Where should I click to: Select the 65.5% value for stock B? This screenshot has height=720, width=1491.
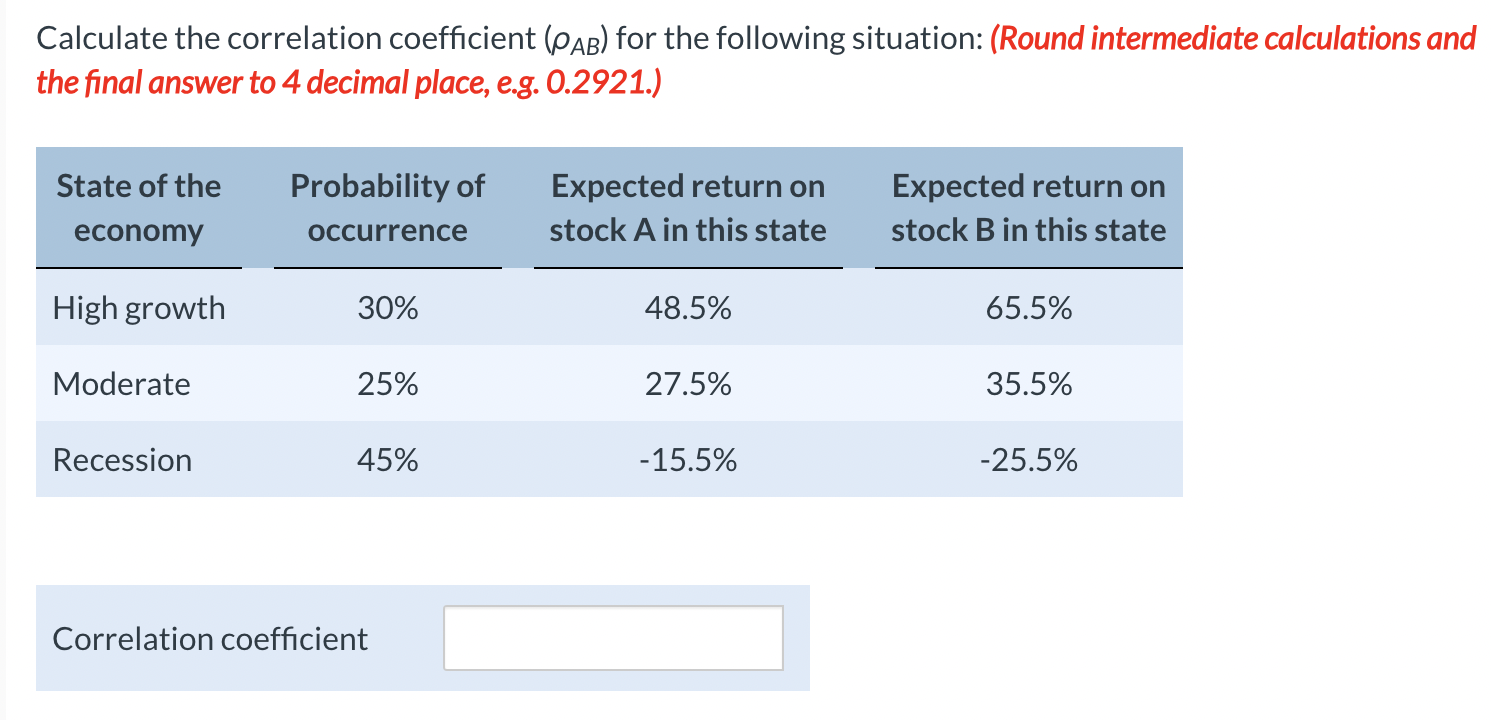(1028, 308)
